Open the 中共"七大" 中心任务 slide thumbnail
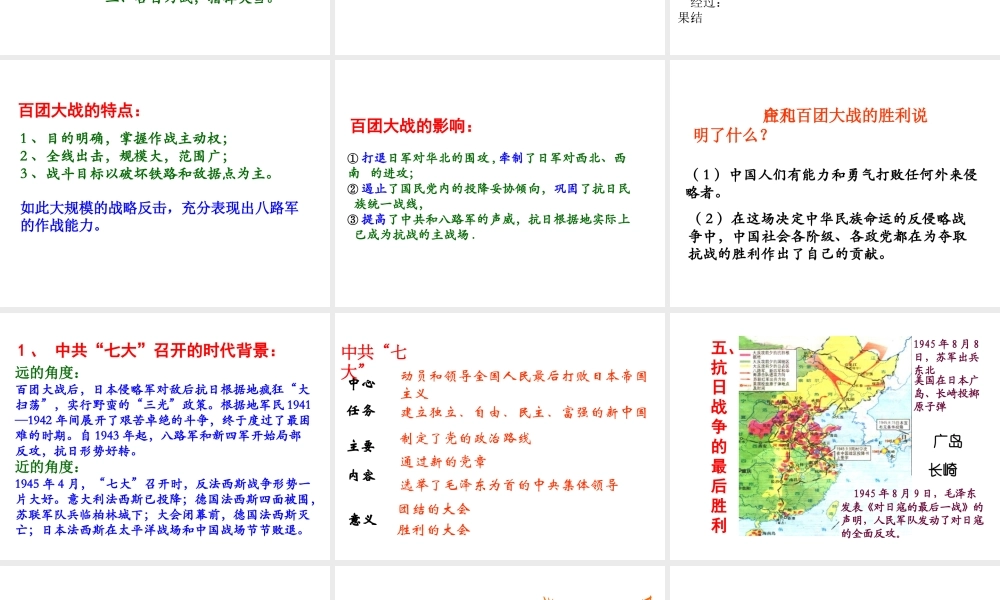 [x=499, y=436]
